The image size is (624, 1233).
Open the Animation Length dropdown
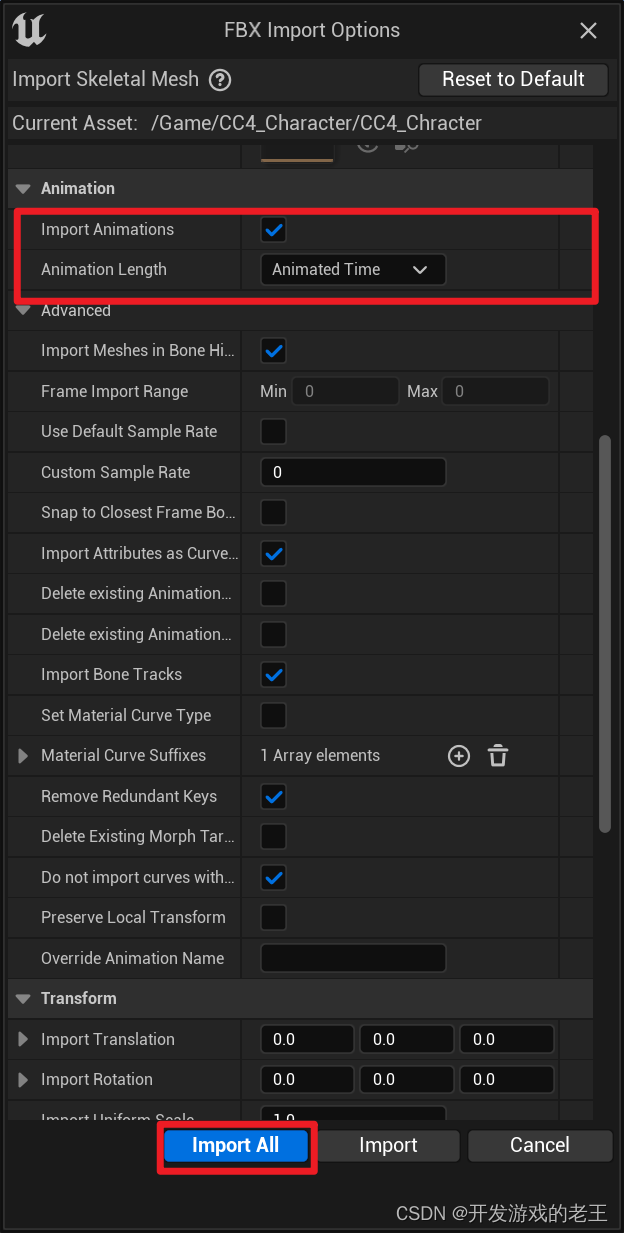[353, 269]
